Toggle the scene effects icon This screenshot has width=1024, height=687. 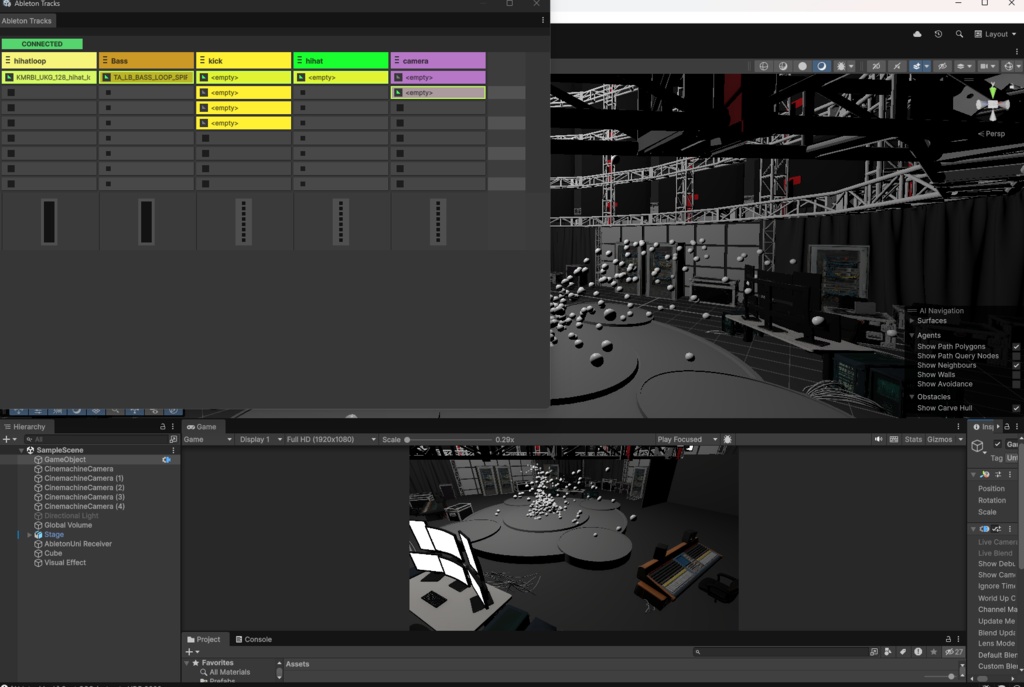tap(916, 66)
